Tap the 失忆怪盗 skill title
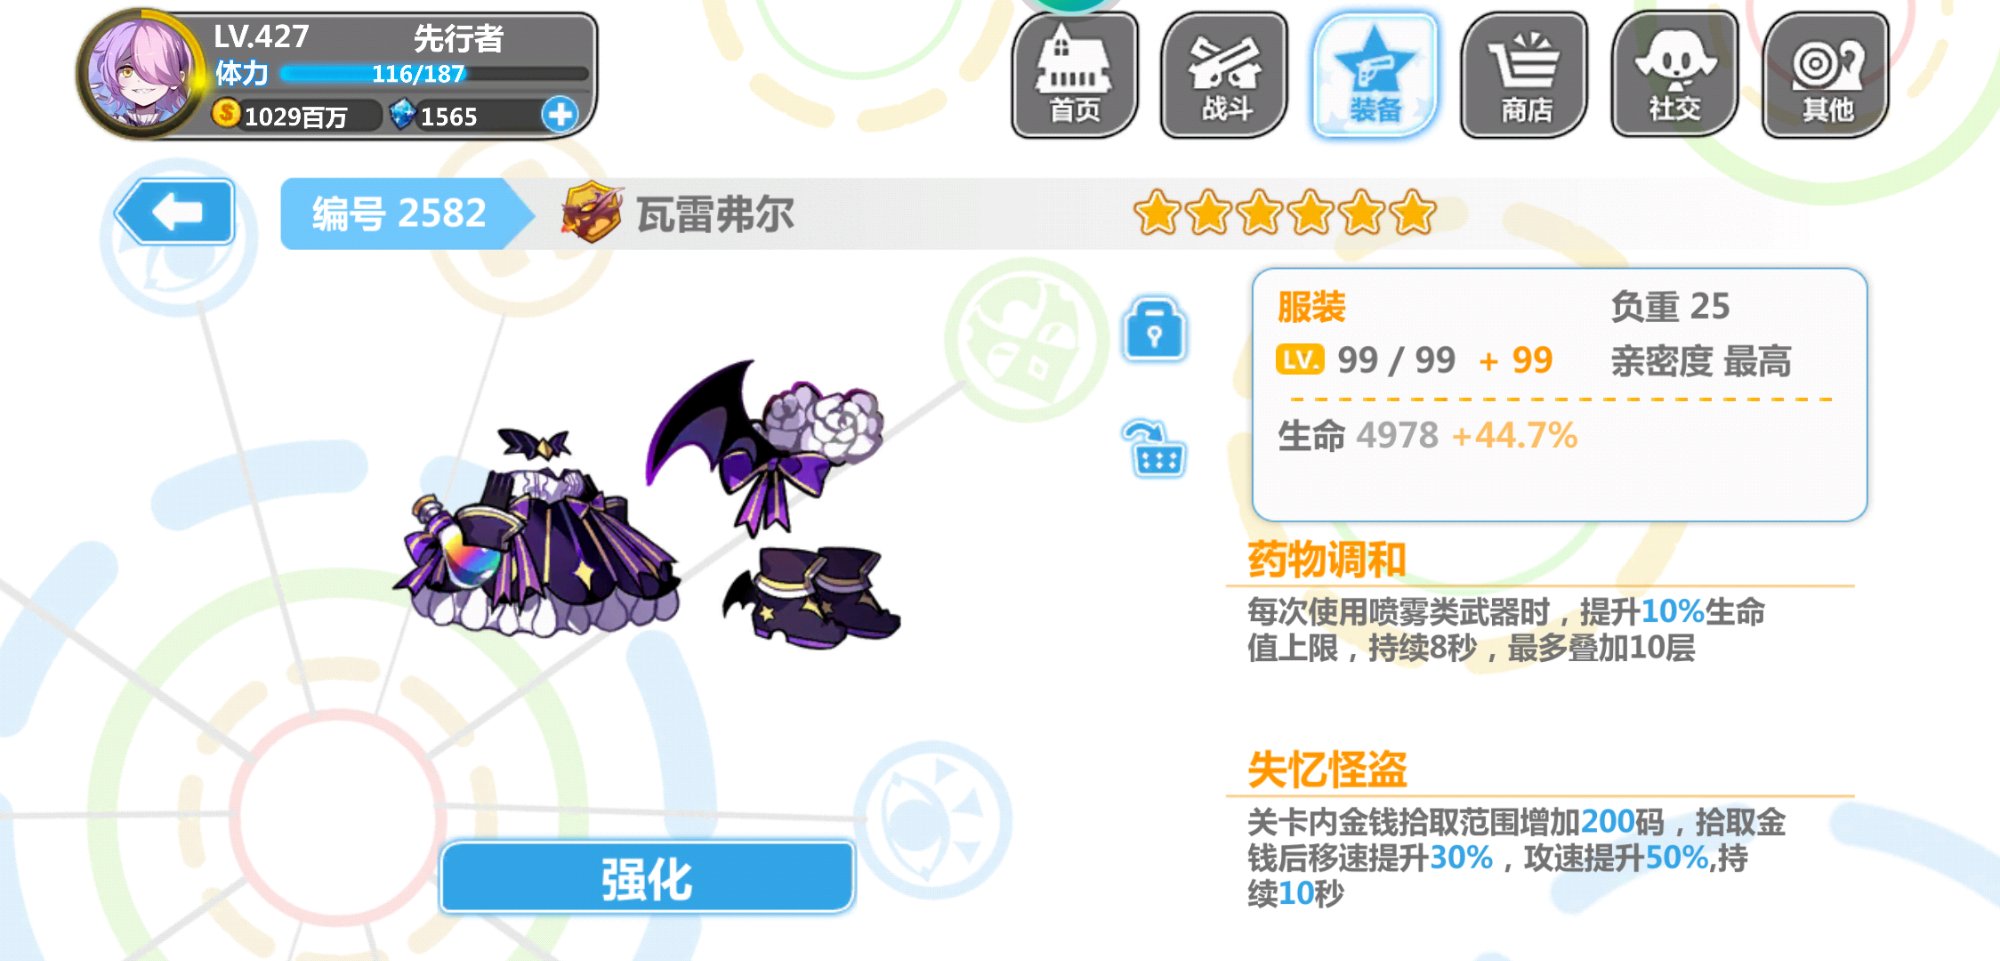Viewport: 2000px width, 961px height. point(1327,770)
